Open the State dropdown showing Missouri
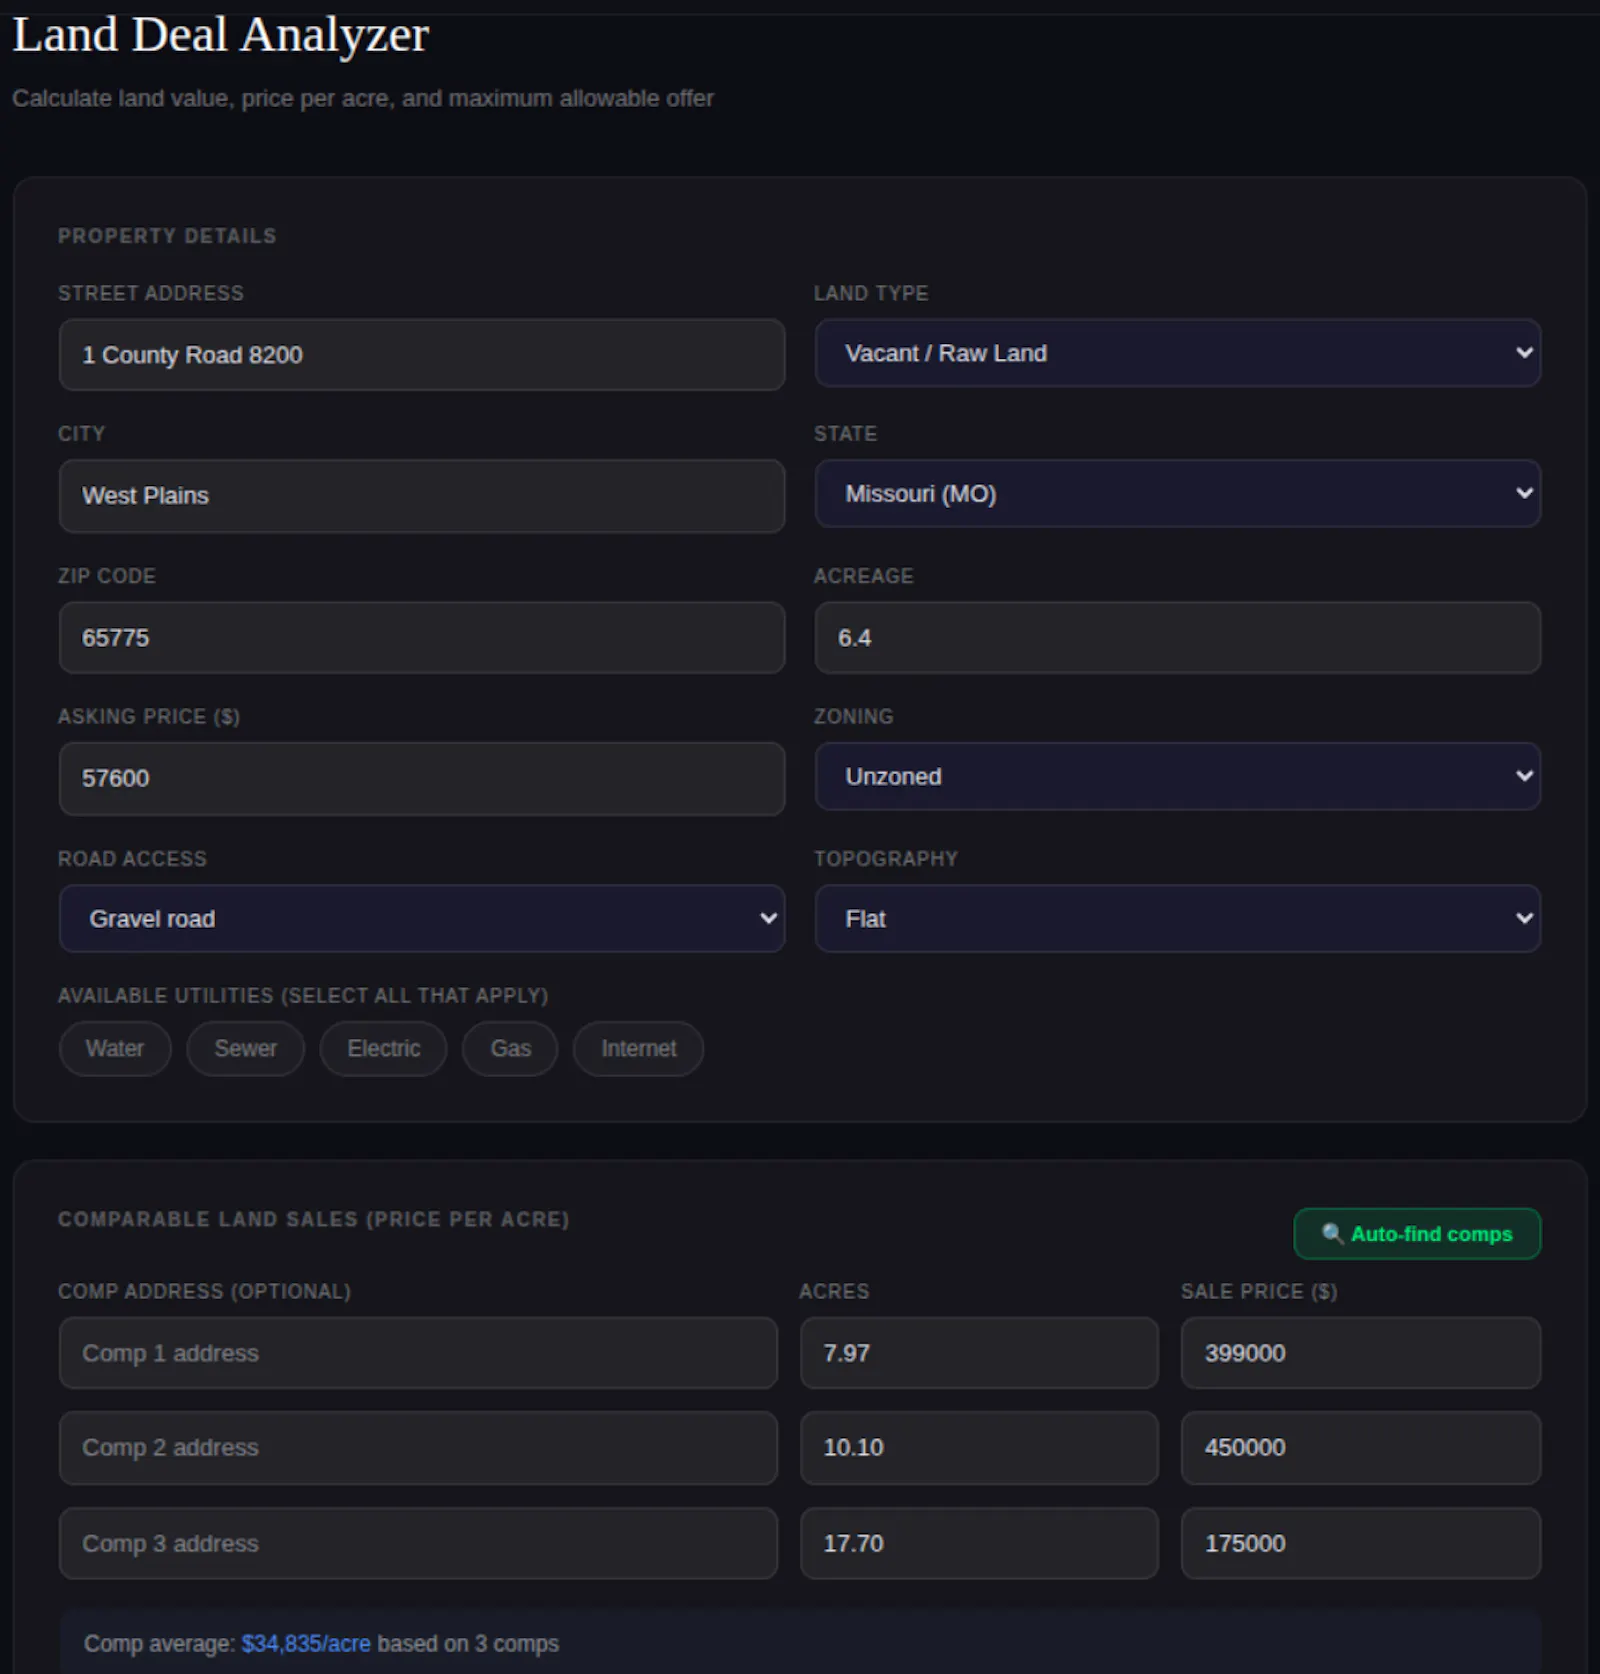Image resolution: width=1600 pixels, height=1674 pixels. pos(1177,493)
